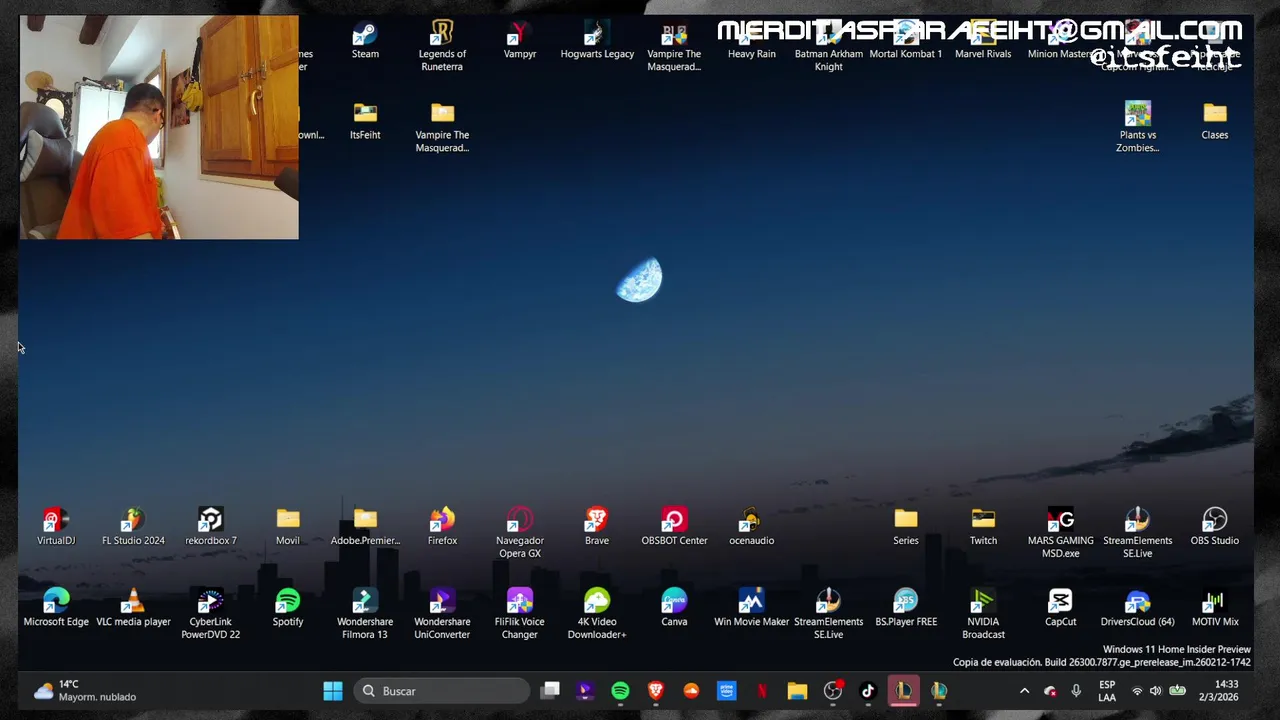Image resolution: width=1280 pixels, height=720 pixels.
Task: Open FL Studio 2024 shortcut
Action: coord(133,527)
